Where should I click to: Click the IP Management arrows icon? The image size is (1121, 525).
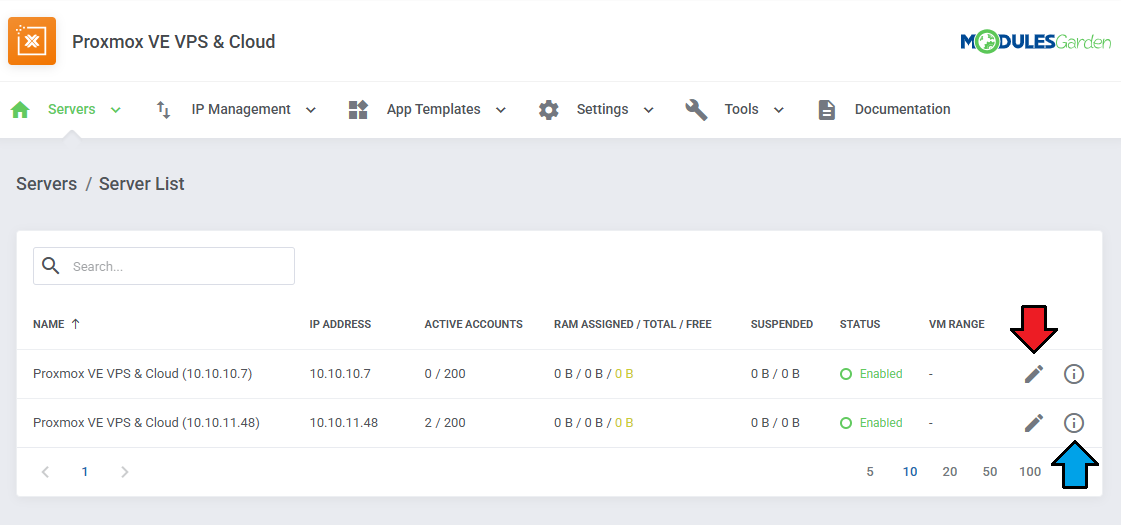coord(163,109)
